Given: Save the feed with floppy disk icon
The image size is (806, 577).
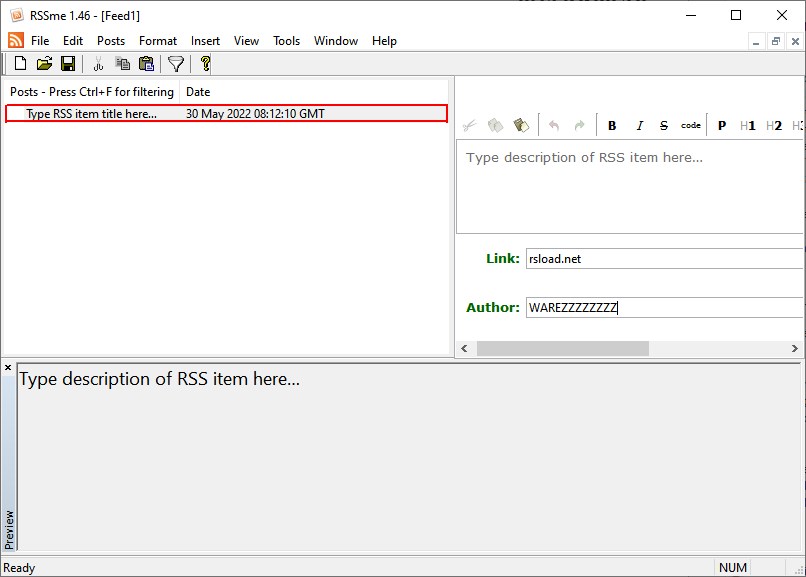Looking at the screenshot, I should click(x=68, y=64).
